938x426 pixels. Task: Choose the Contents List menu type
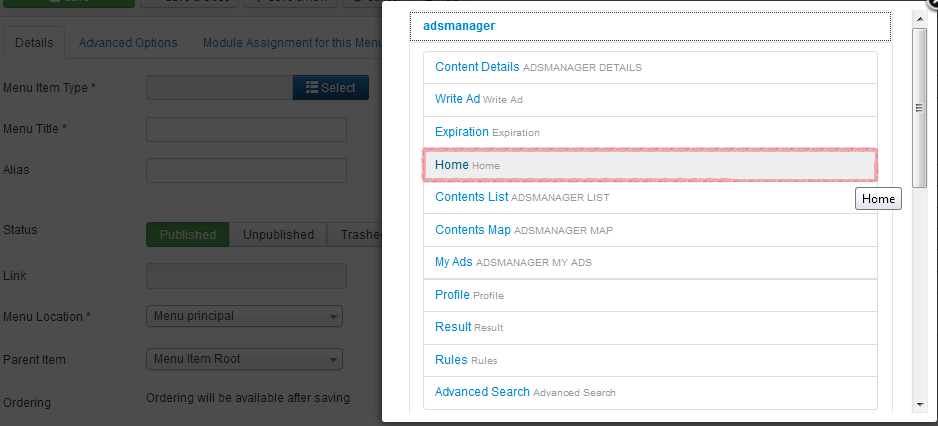650,197
